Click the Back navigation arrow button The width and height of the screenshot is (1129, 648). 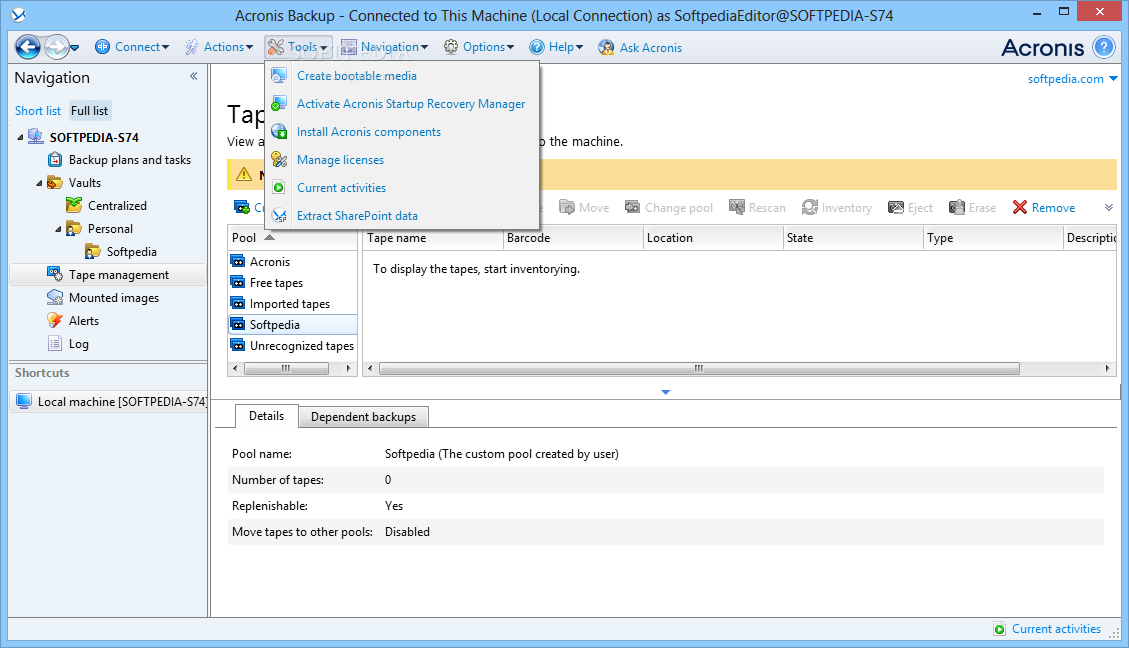pyautogui.click(x=28, y=48)
